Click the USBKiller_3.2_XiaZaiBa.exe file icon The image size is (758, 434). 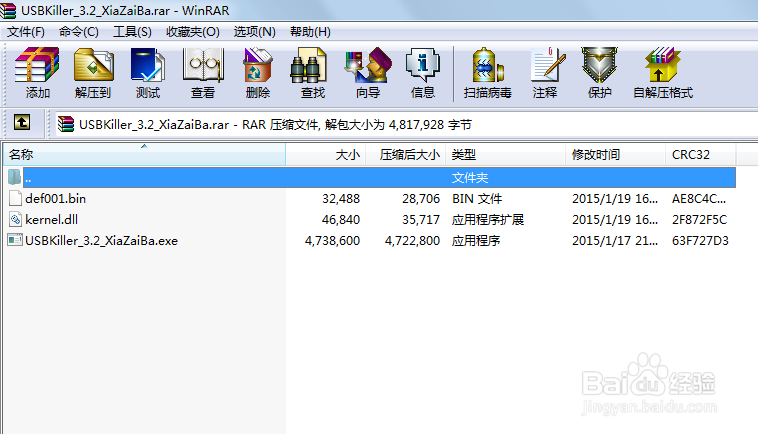click(x=15, y=240)
